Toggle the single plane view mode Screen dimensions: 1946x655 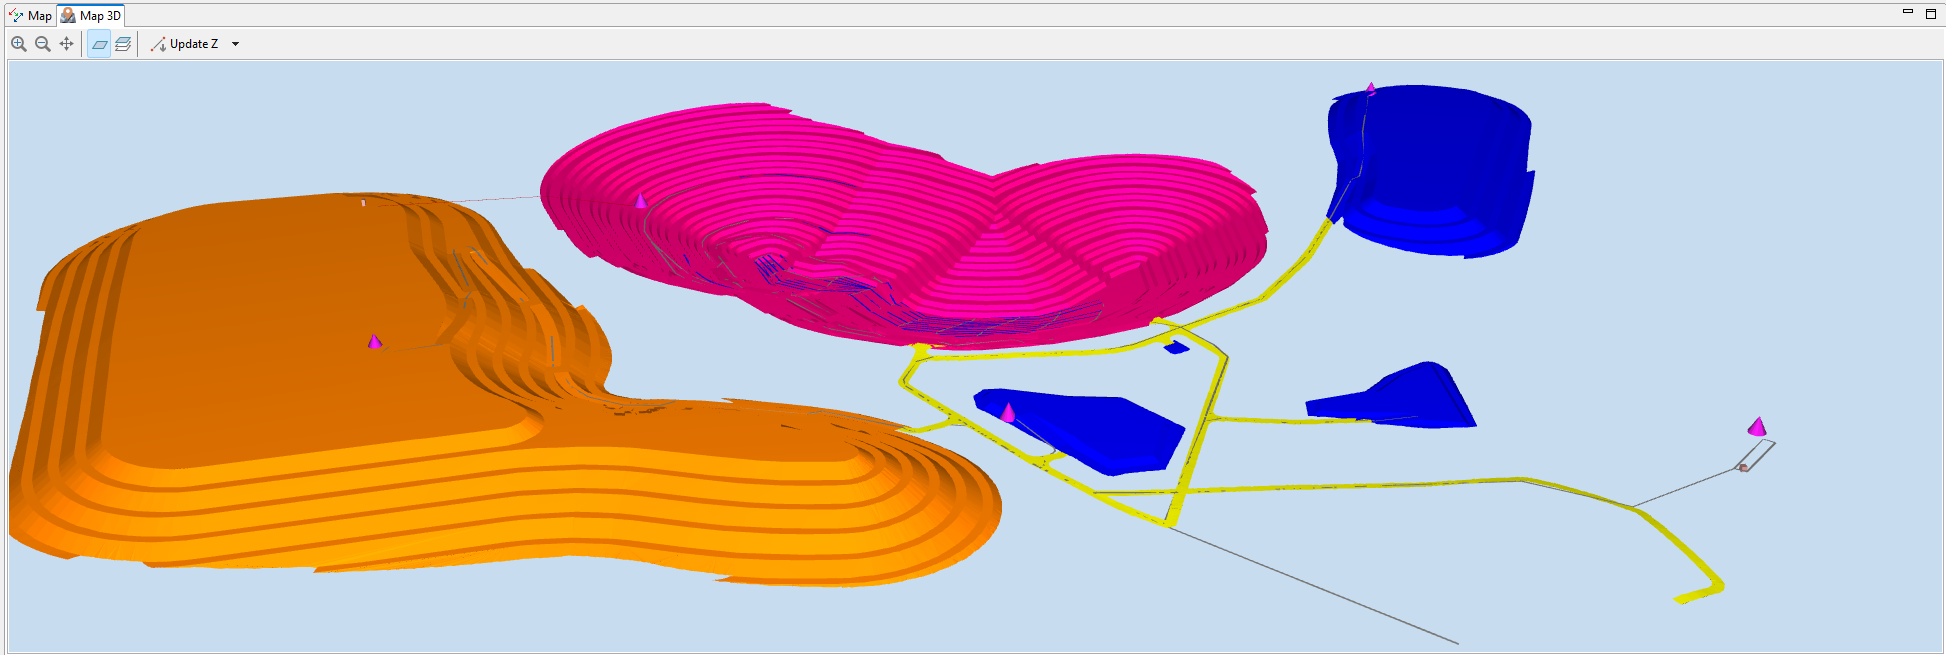tap(100, 44)
